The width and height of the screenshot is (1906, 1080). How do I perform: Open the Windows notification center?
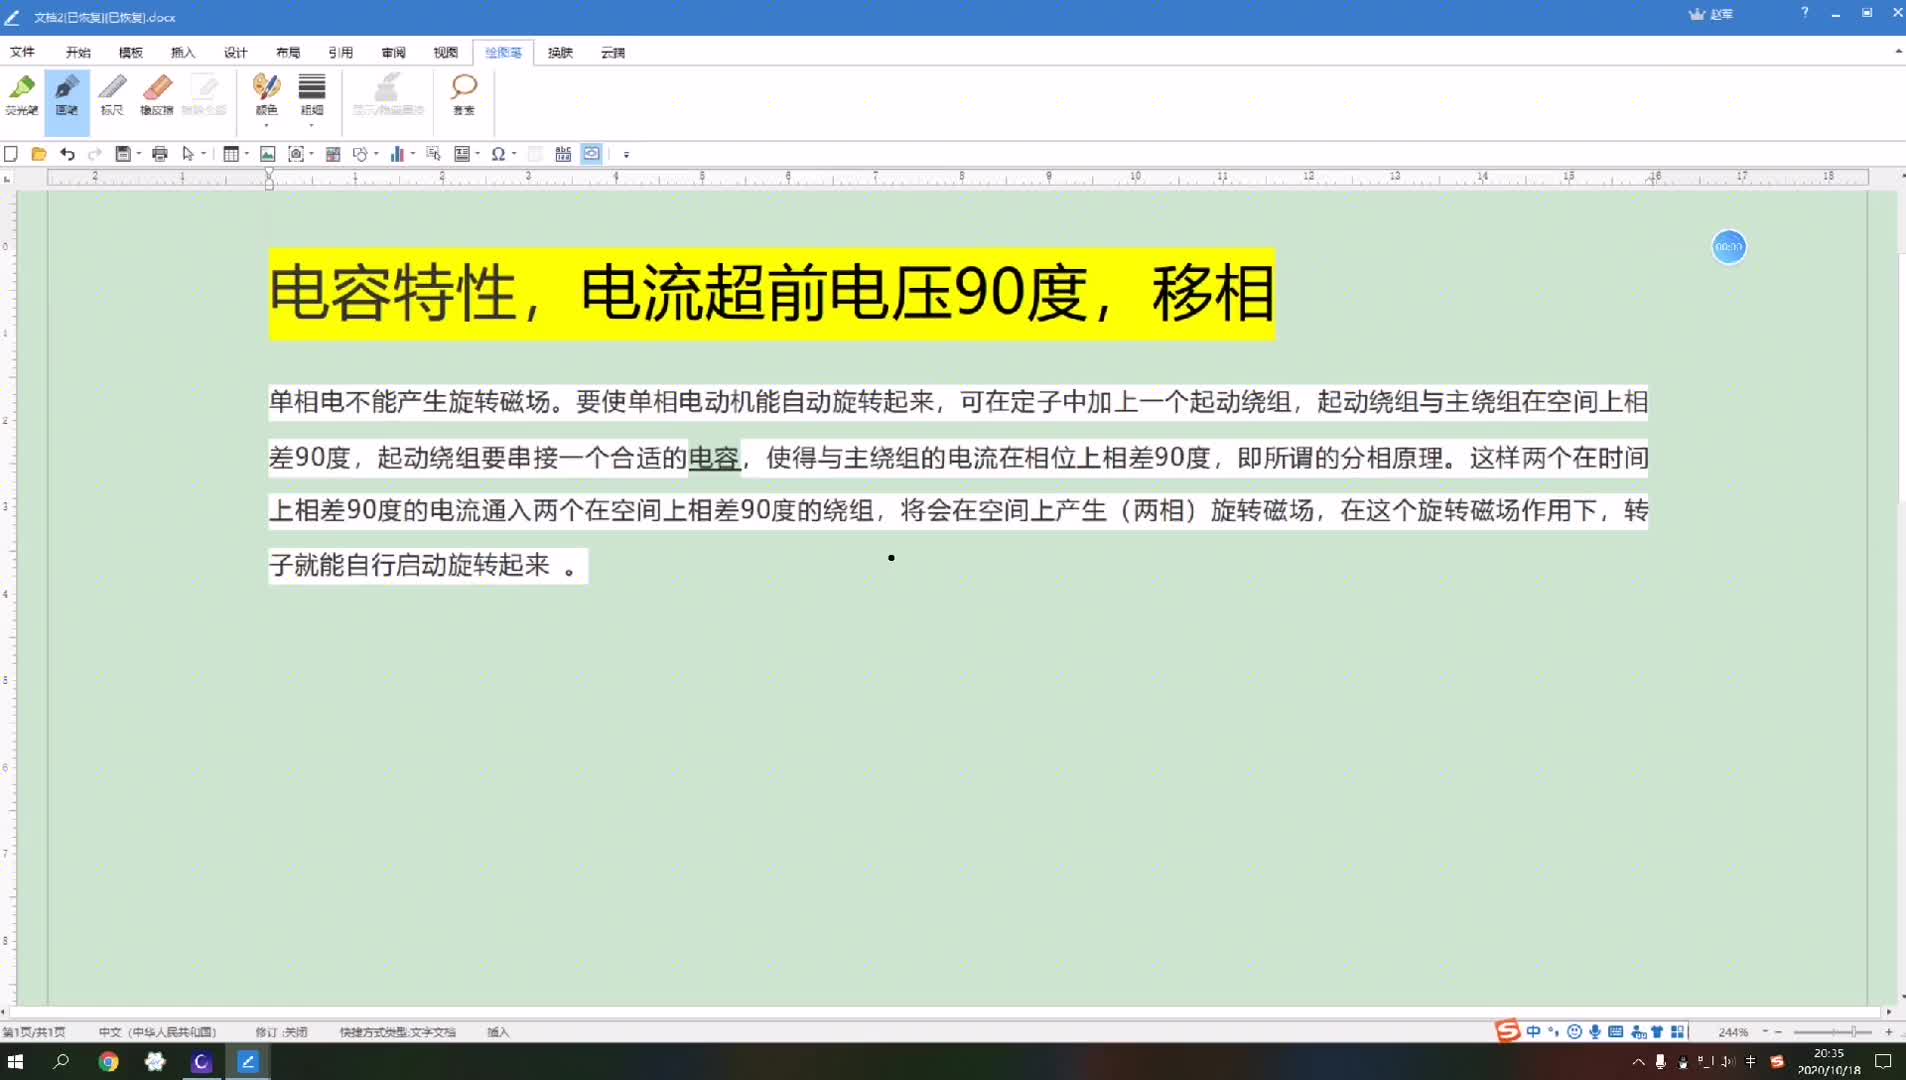(x=1883, y=1062)
